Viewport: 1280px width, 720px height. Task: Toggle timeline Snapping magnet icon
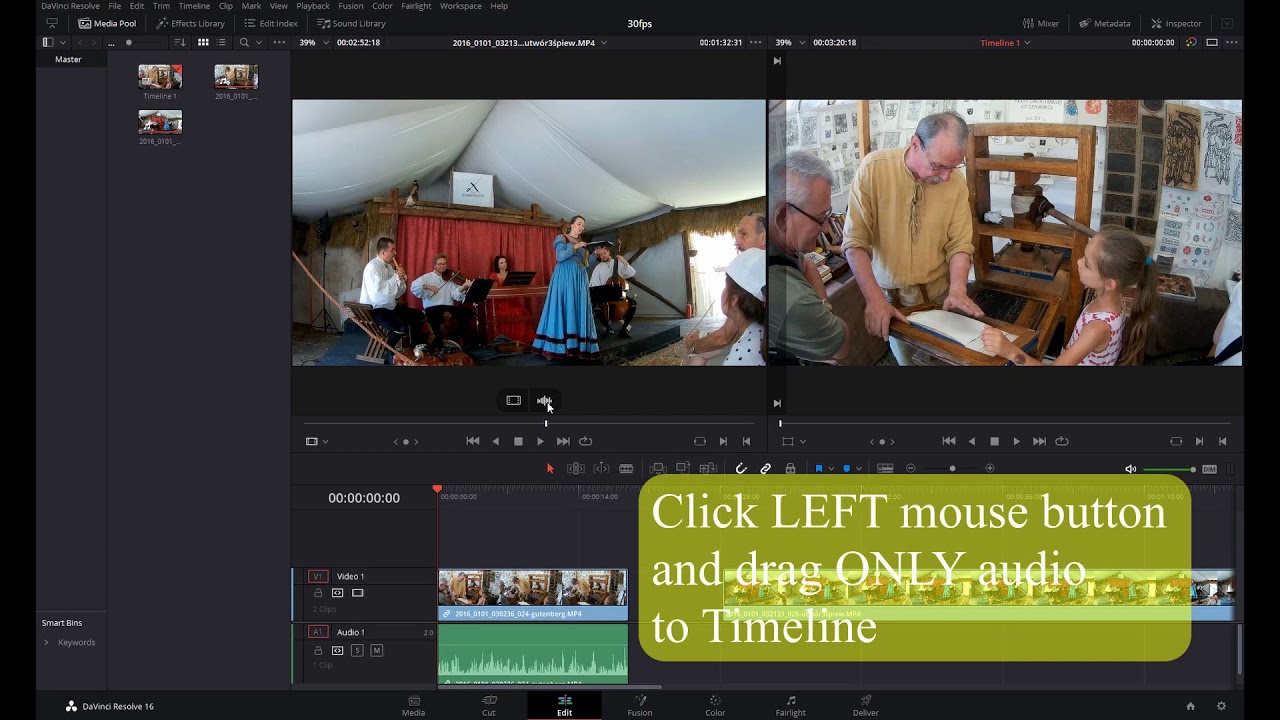[741, 468]
